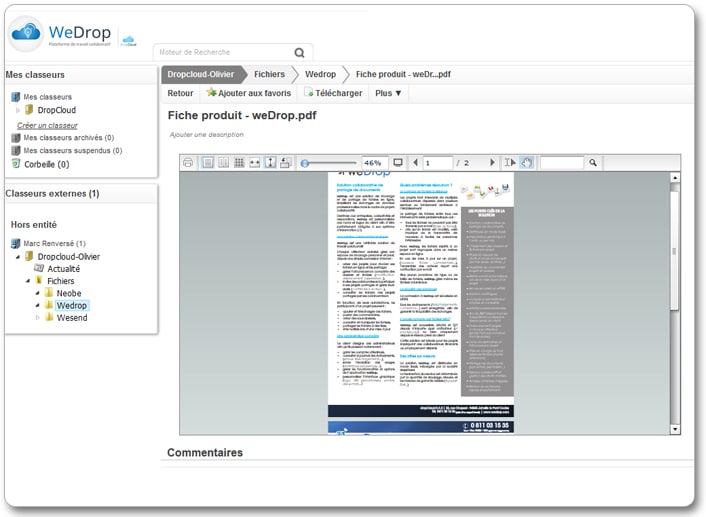Image resolution: width=706 pixels, height=517 pixels.
Task: Click the 46% zoom field
Action: pyautogui.click(x=373, y=163)
